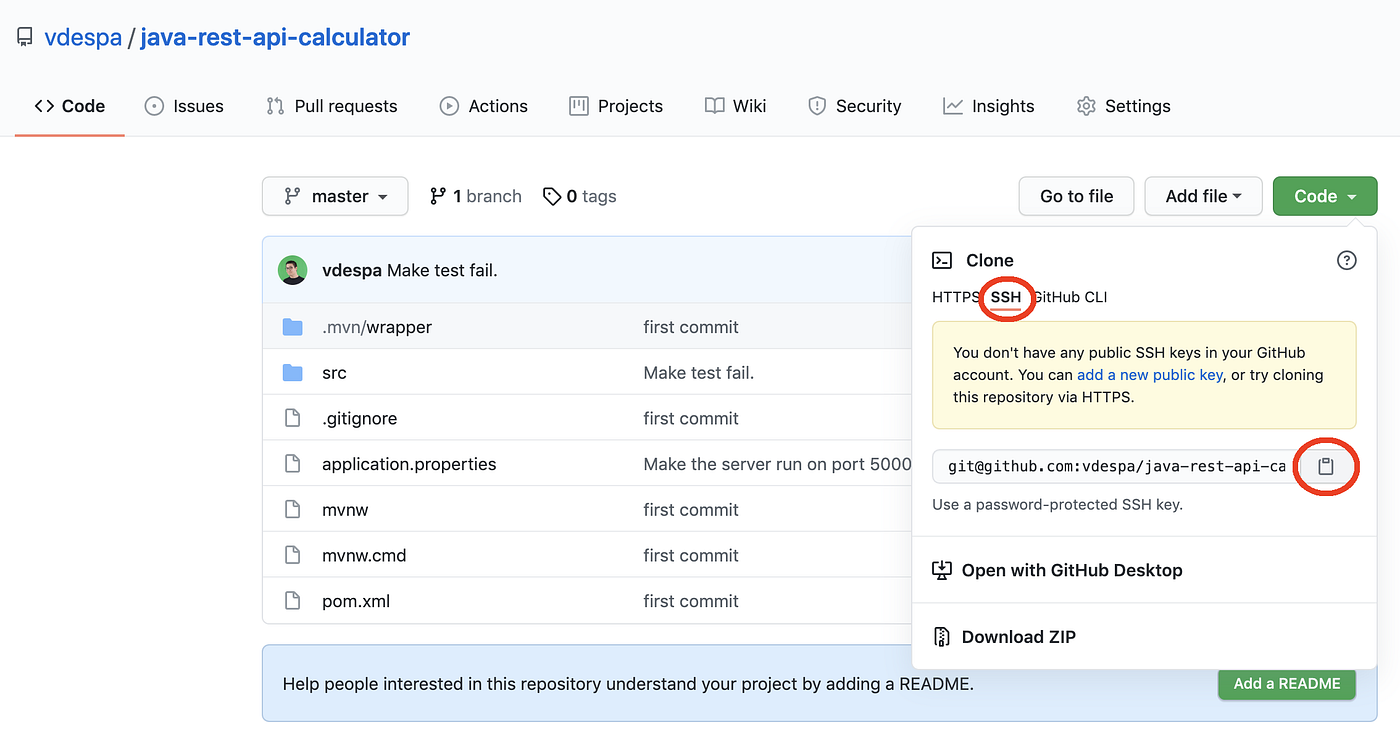
Task: Switch to the Issues tab
Action: point(184,106)
